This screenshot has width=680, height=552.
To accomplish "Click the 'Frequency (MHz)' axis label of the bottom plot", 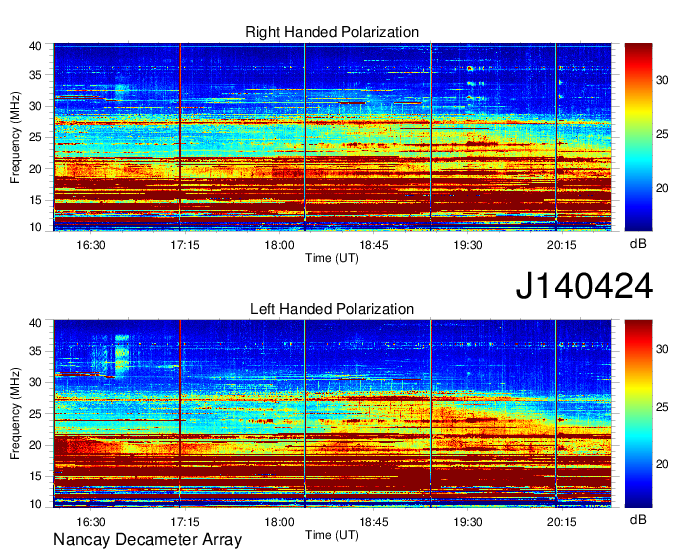I will click(15, 414).
